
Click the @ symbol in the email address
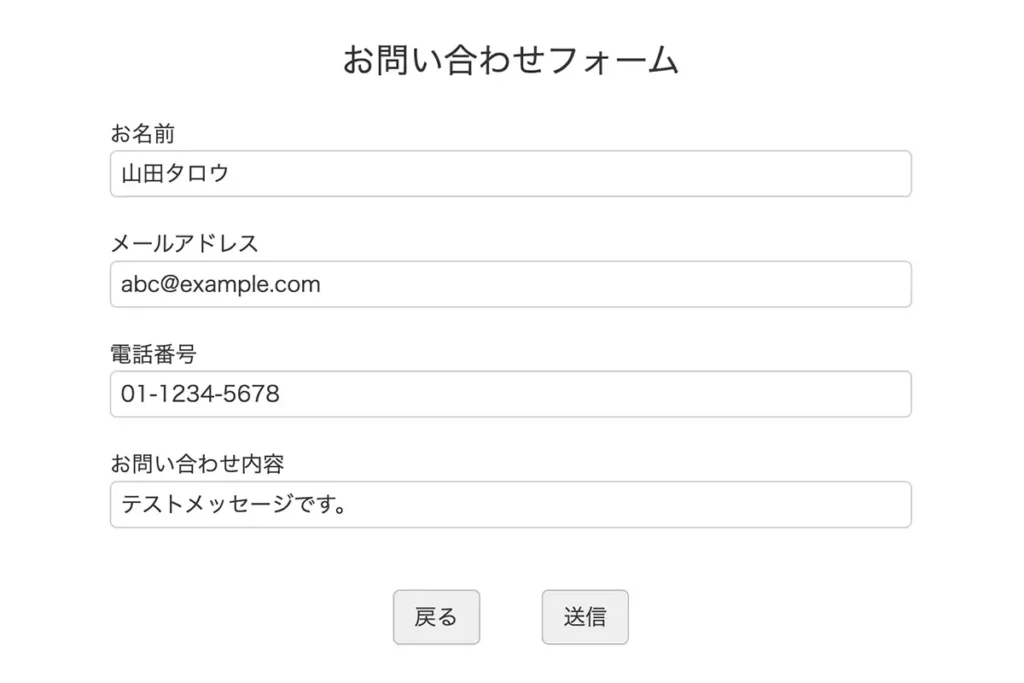coord(168,285)
